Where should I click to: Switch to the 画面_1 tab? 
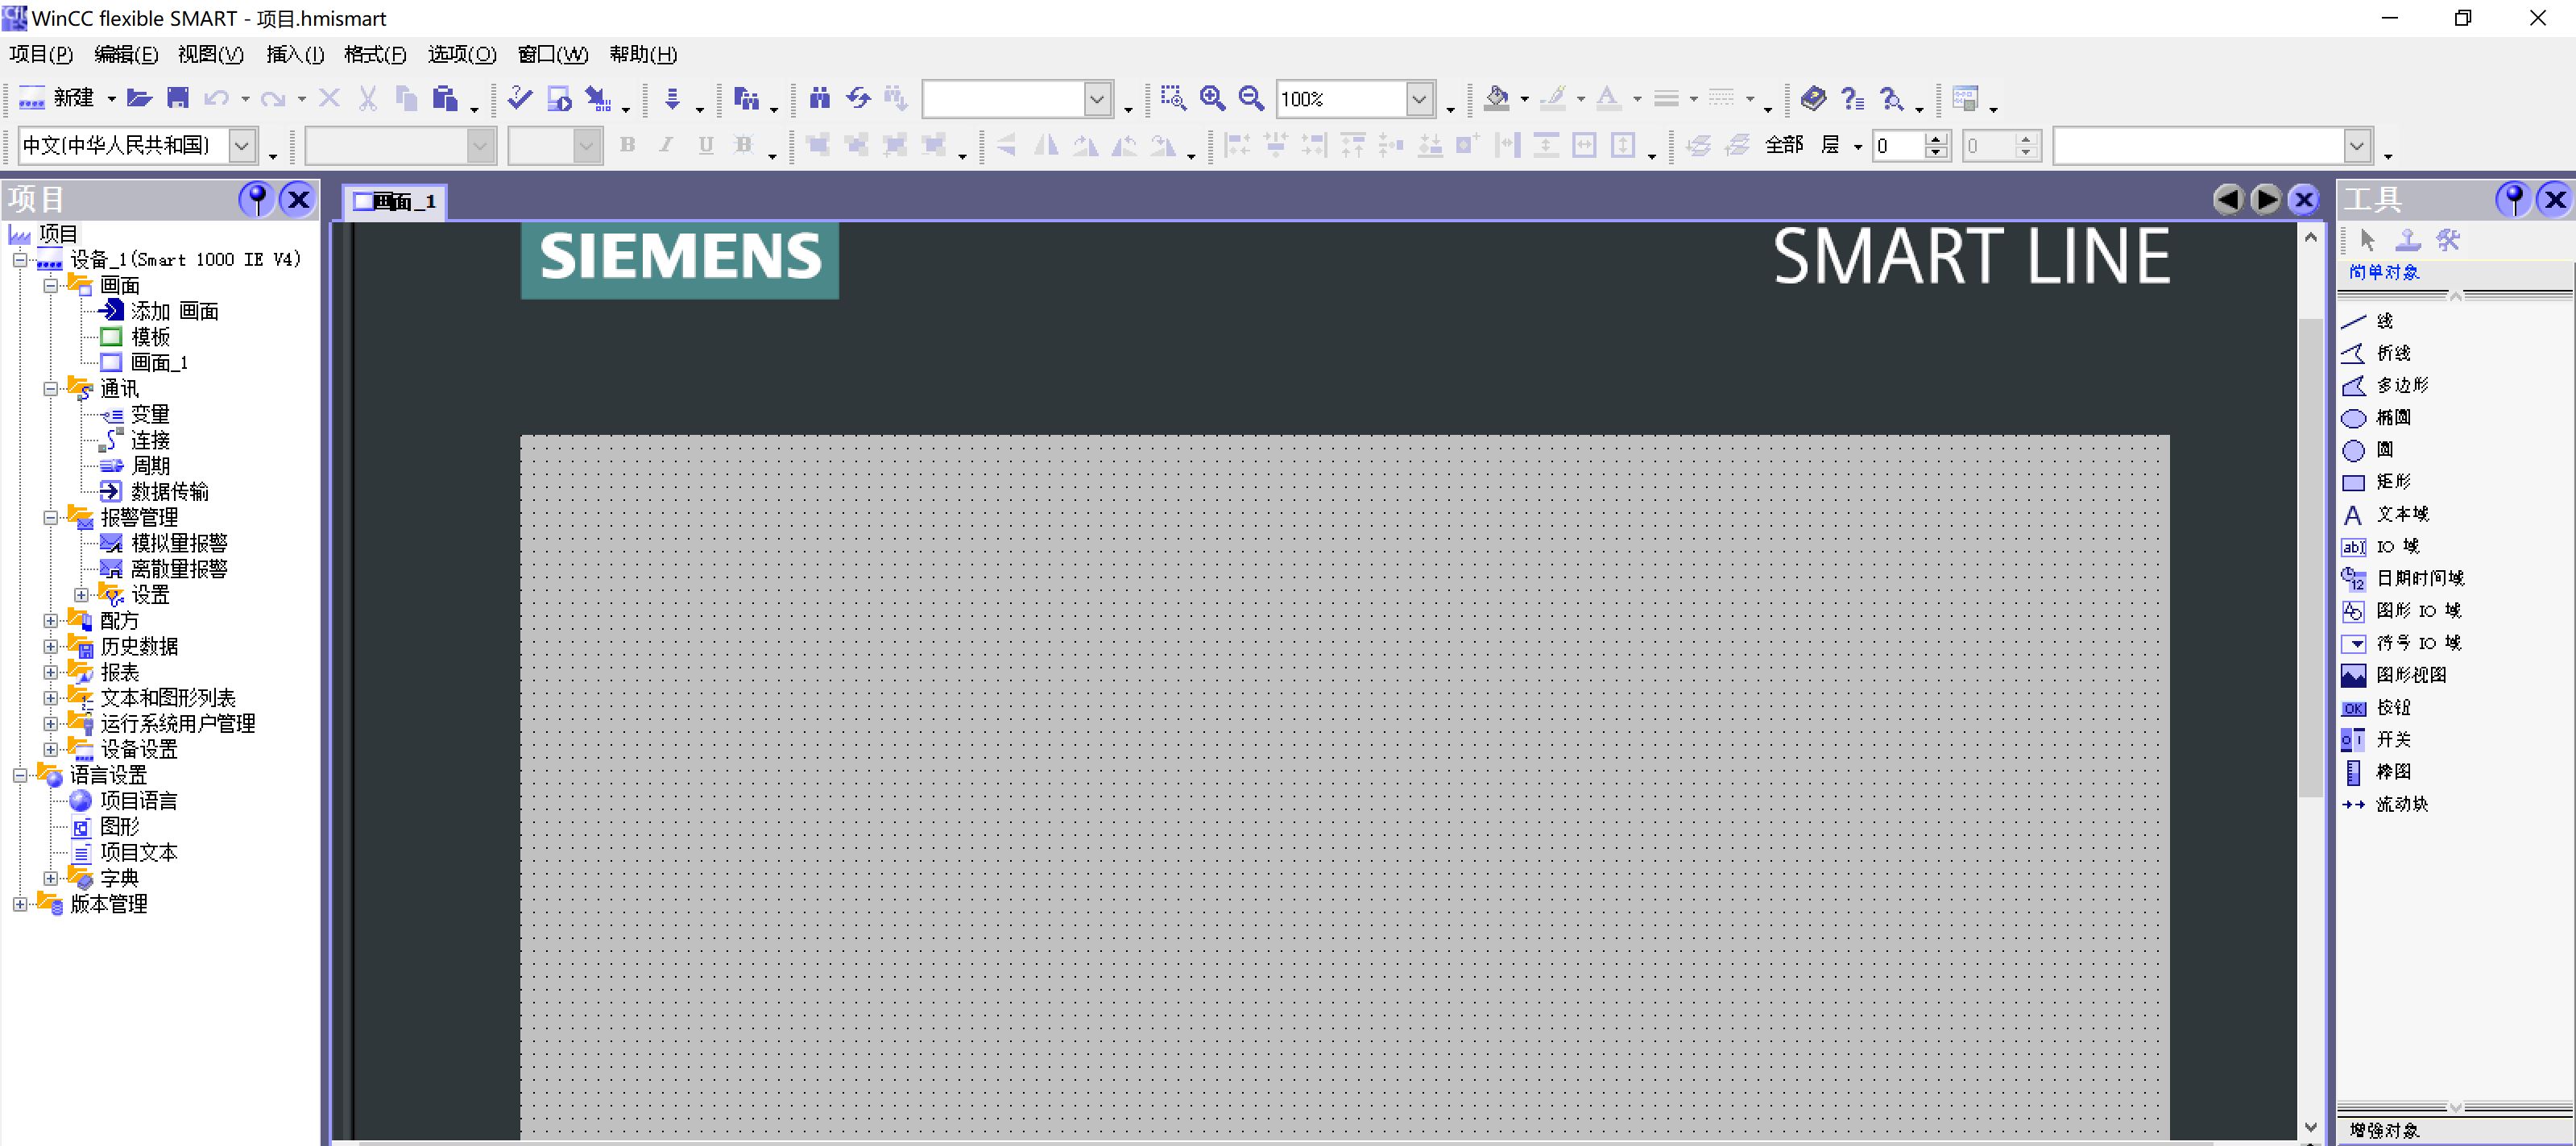(396, 202)
